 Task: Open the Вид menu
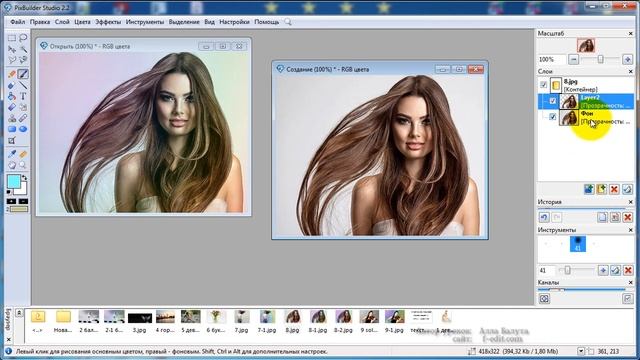click(209, 22)
